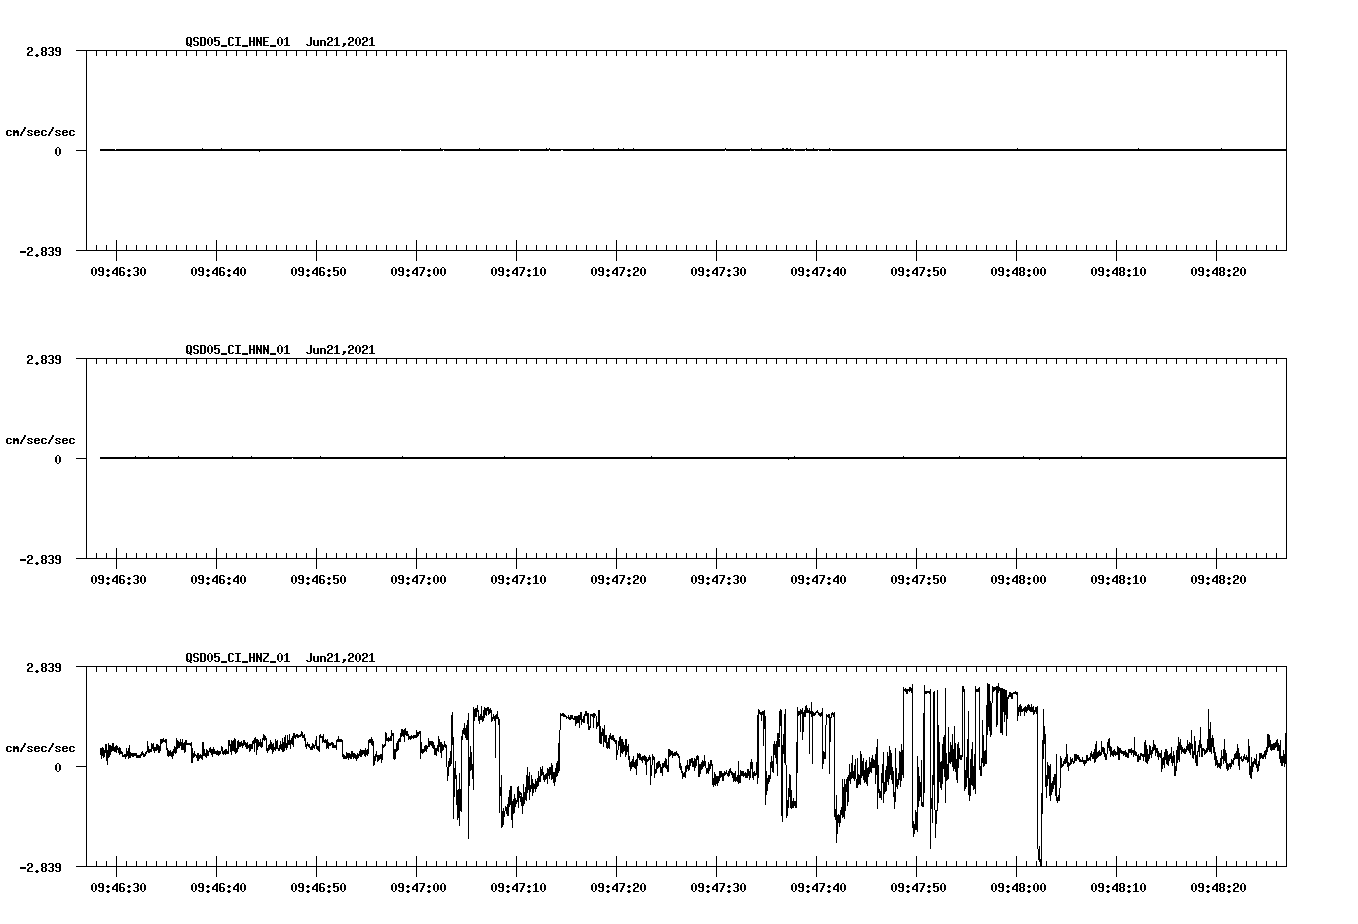The width and height of the screenshot is (1358, 924).
Task: Click the -2.839 lower limit of HNE plot
Action: coord(40,251)
